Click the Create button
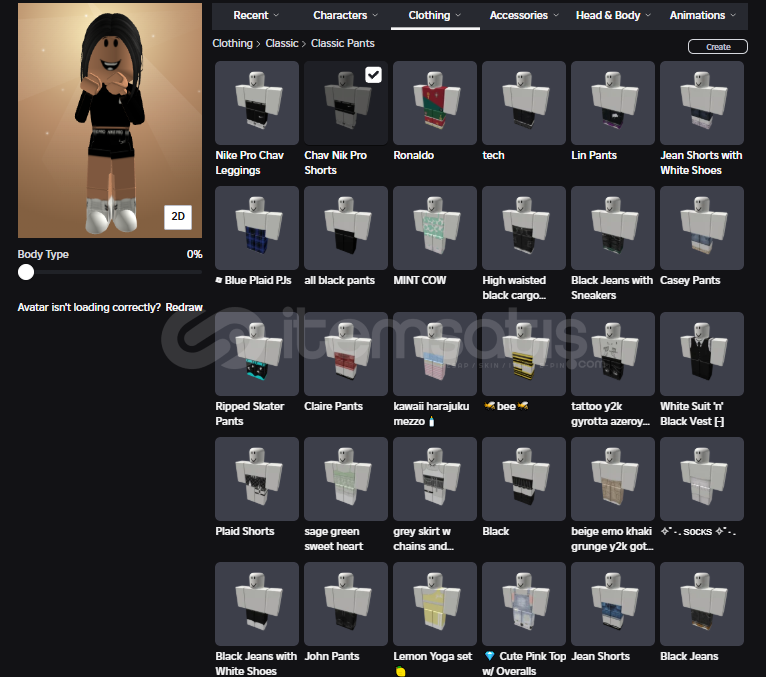 [x=717, y=47]
